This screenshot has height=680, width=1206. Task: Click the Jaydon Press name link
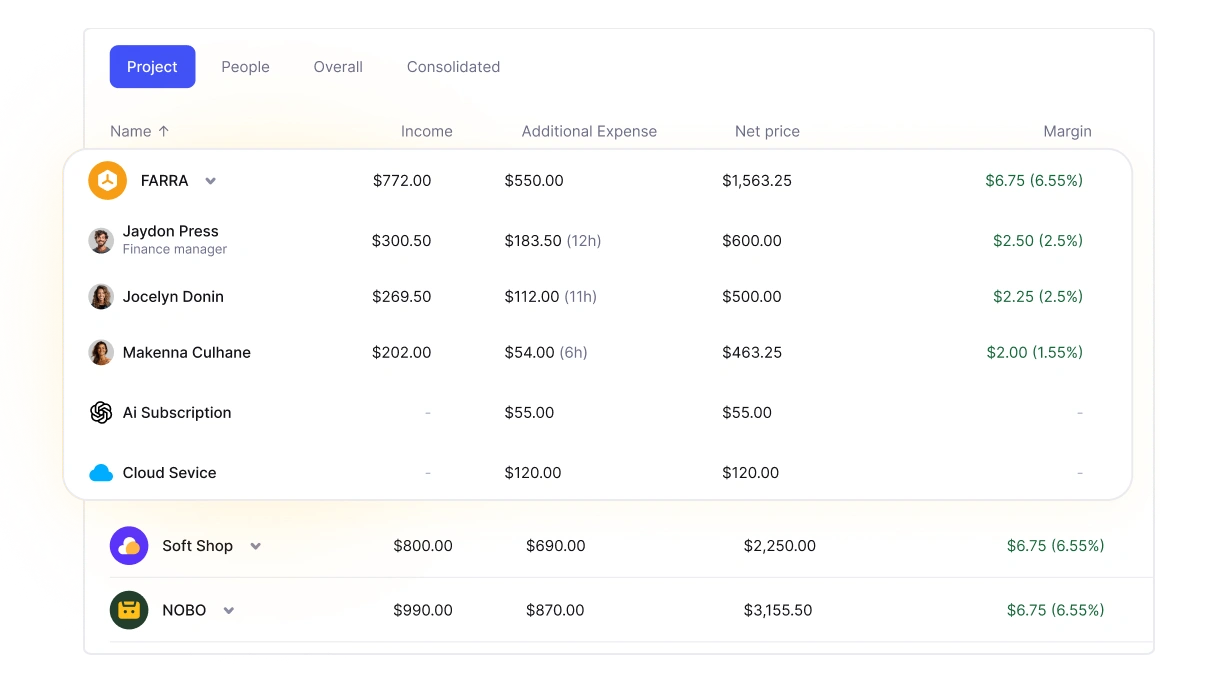(x=171, y=231)
